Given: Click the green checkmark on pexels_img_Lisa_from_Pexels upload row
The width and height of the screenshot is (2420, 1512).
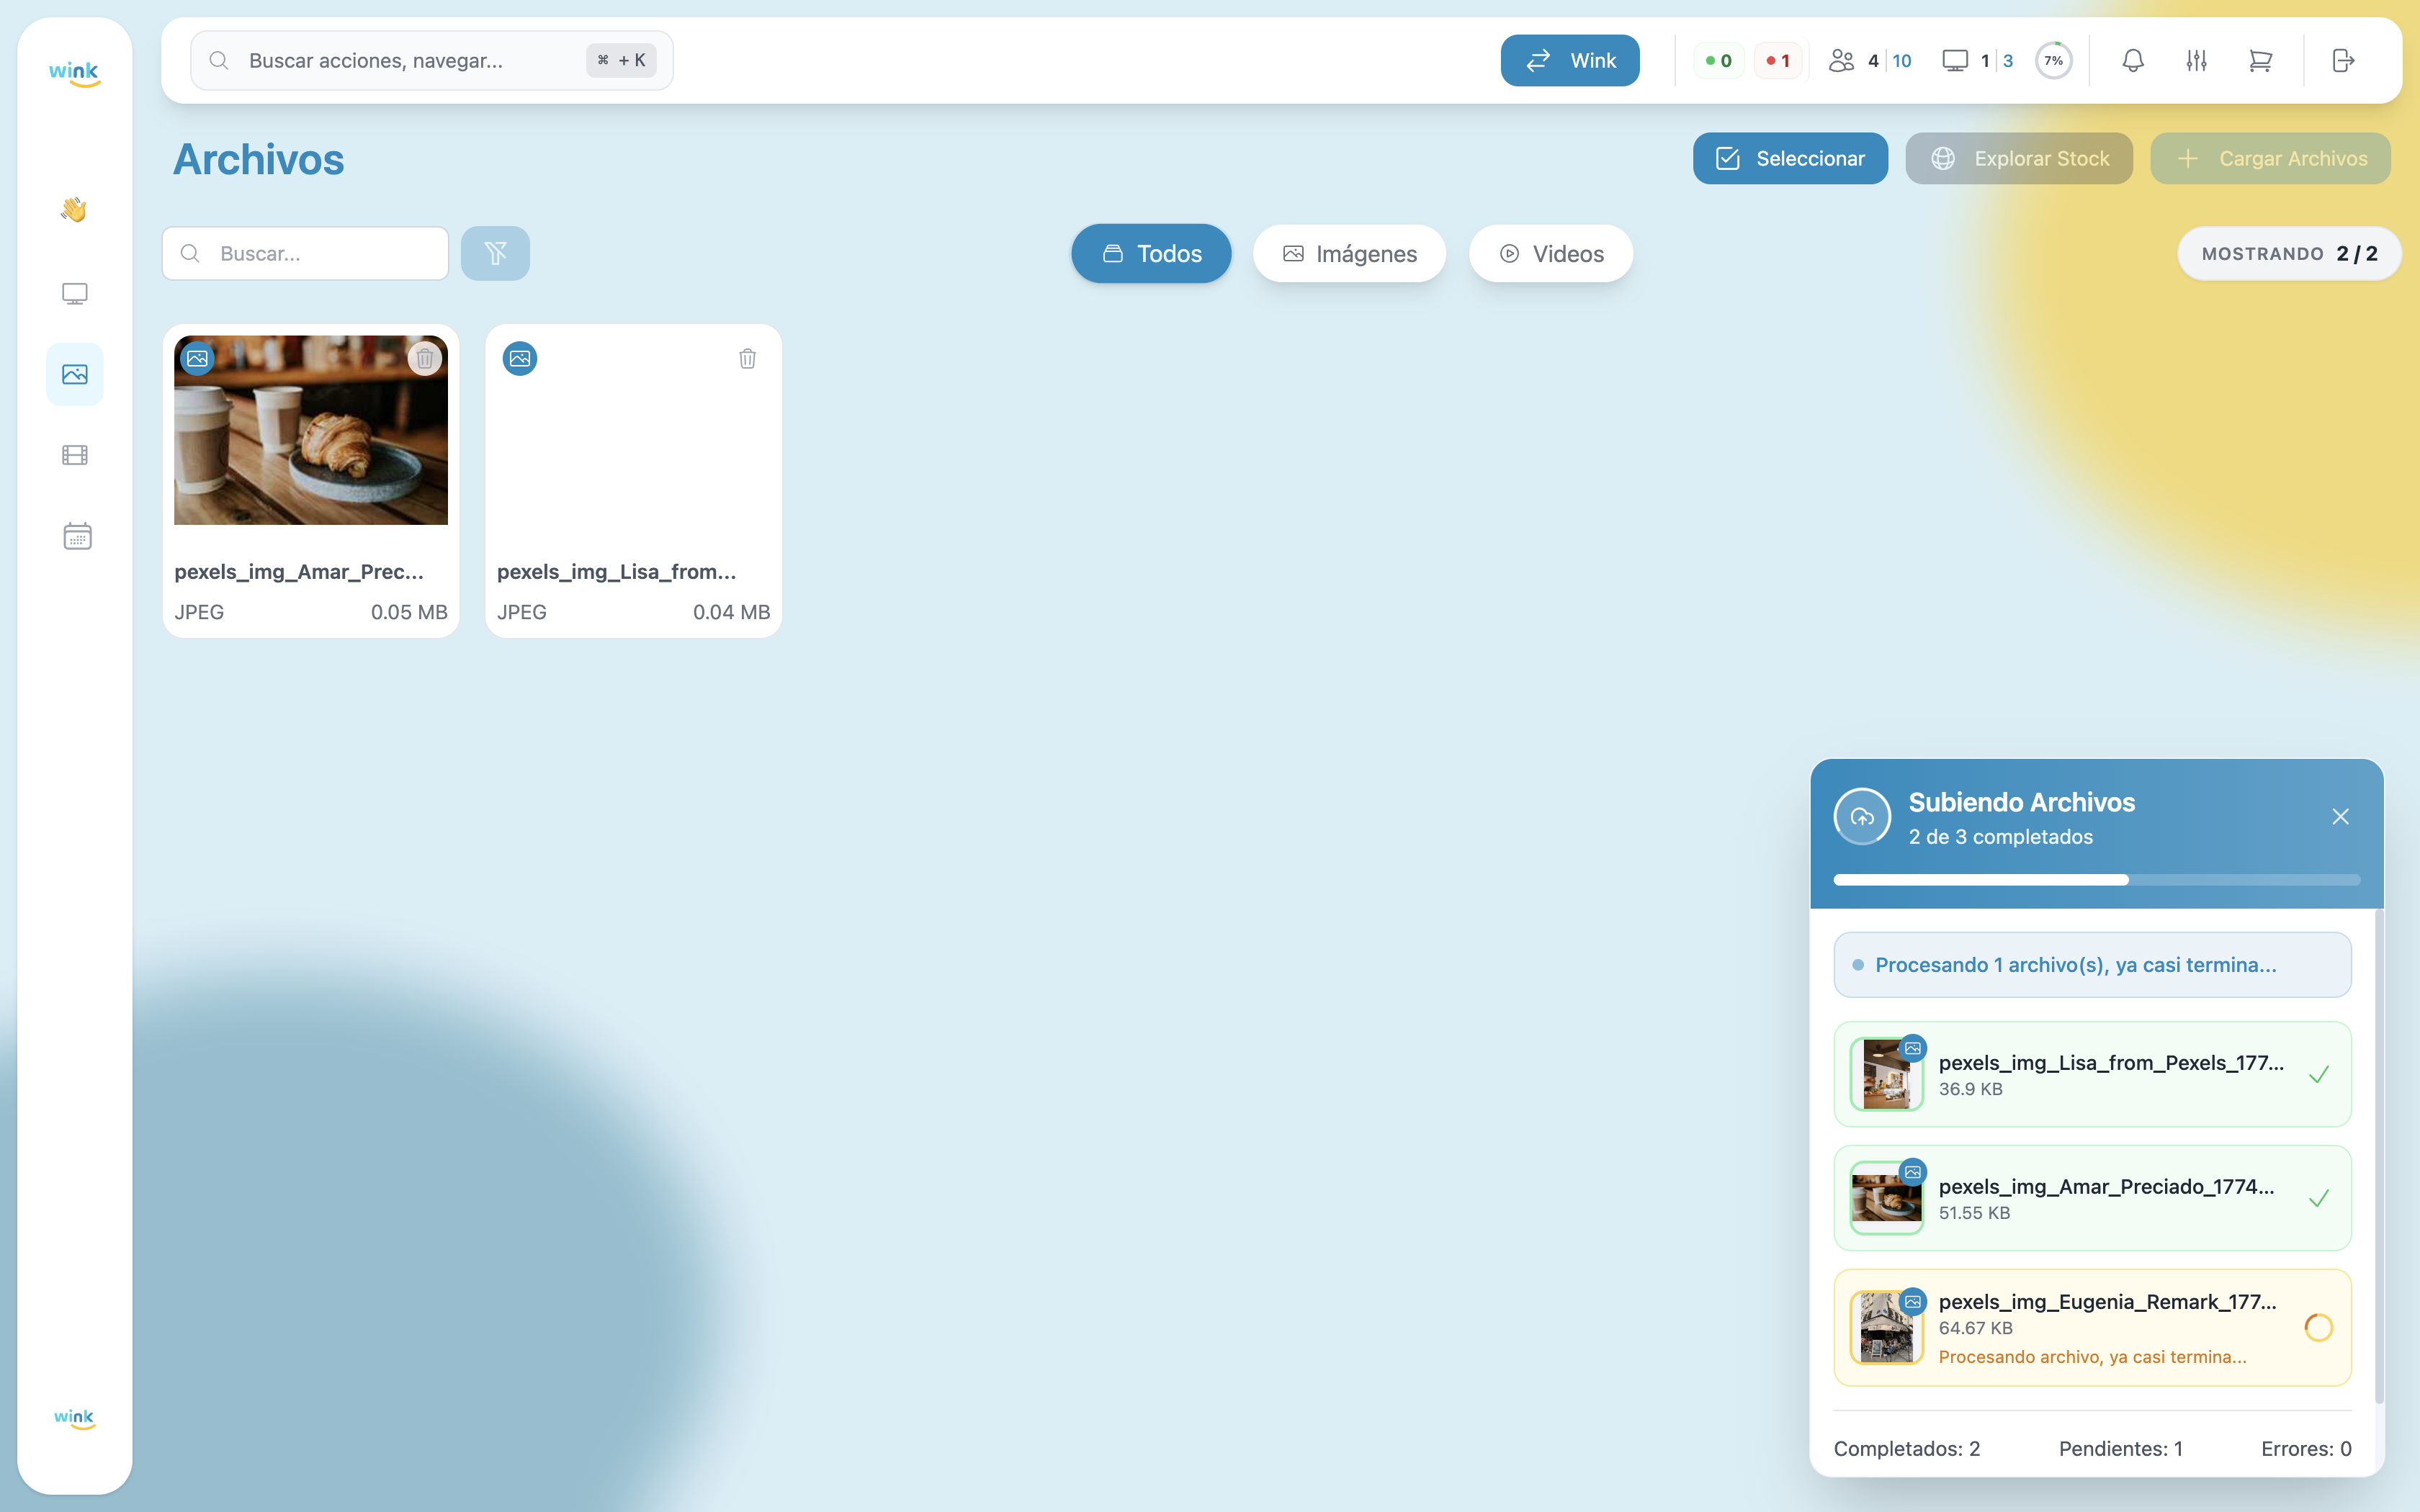Looking at the screenshot, I should click(x=2319, y=1075).
